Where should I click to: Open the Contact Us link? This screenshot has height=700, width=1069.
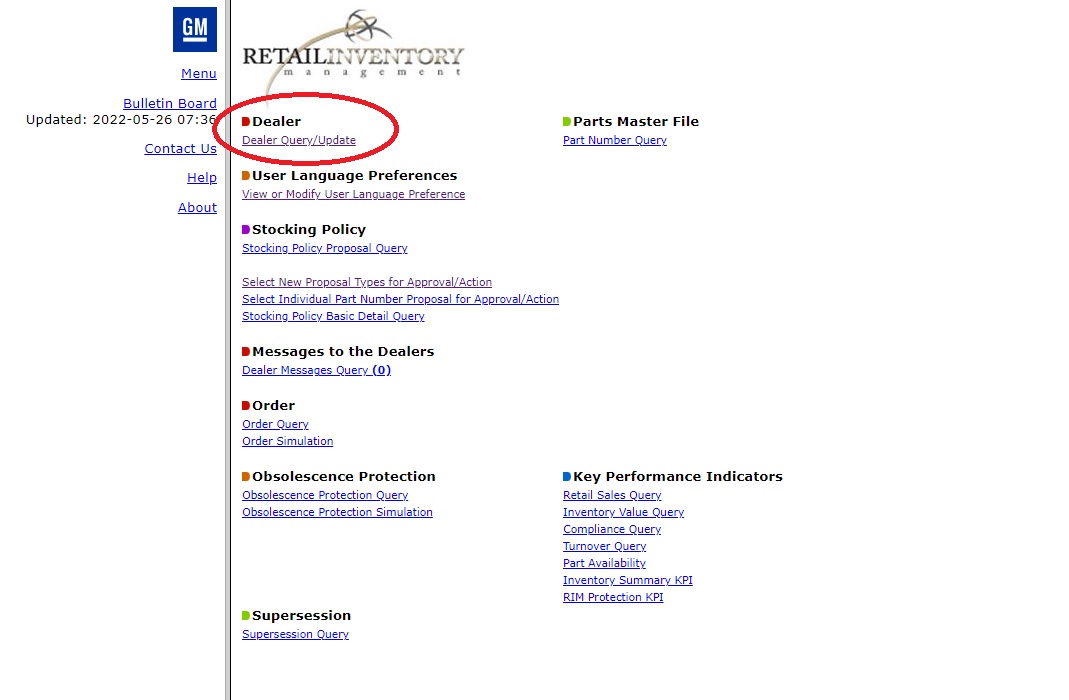click(x=181, y=149)
